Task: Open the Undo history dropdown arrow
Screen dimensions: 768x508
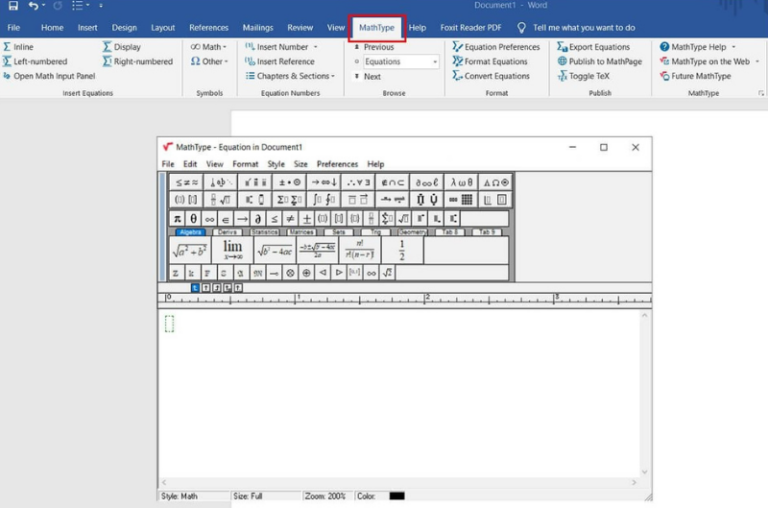Action: [x=44, y=5]
